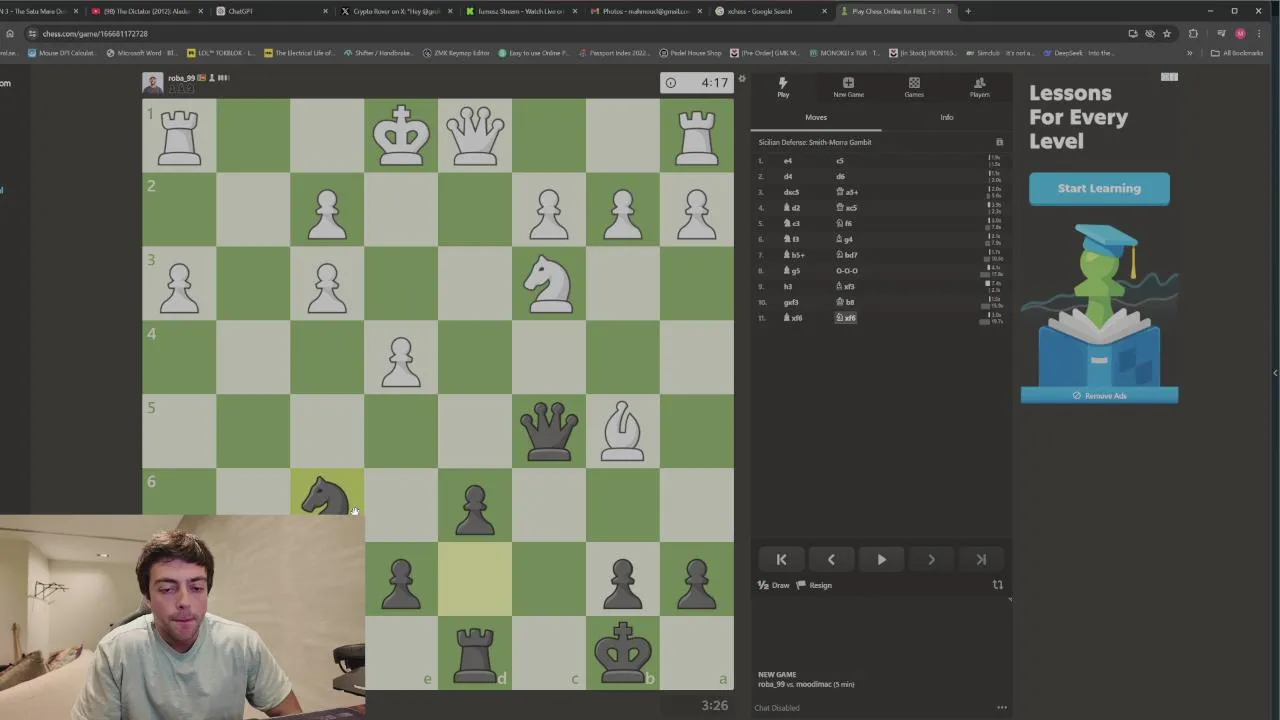Screen dimensions: 1280x720
Task: Click the ad options icon above Lessons banner
Action: point(1169,77)
